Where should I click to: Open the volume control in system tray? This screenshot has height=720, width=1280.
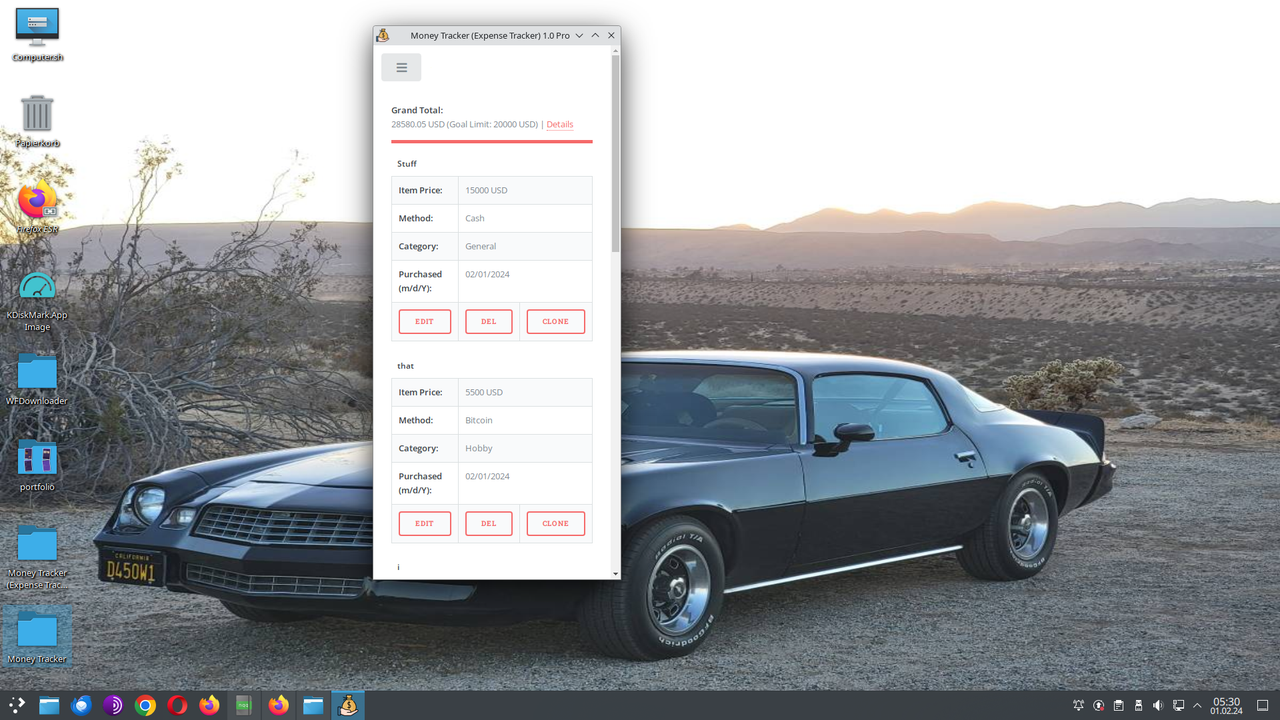[x=1158, y=705]
